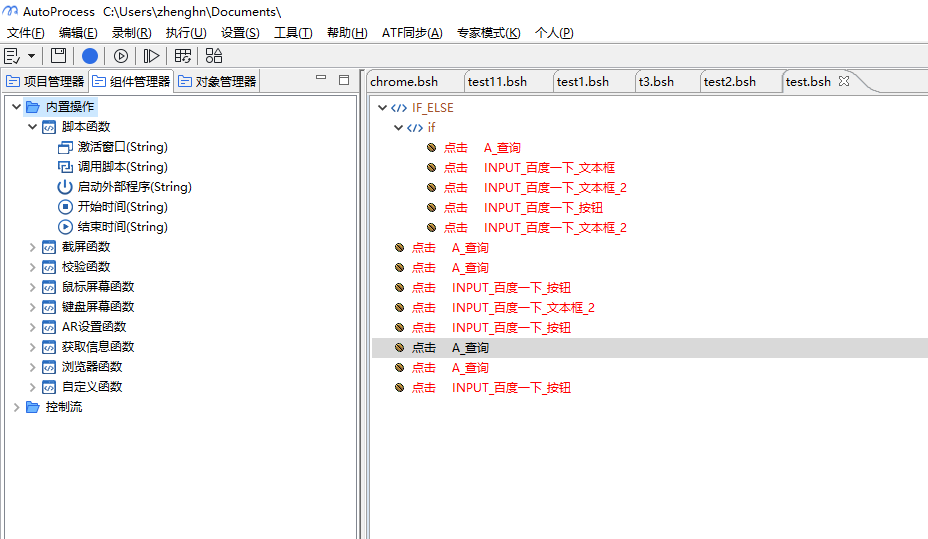Click the save disk icon in toolbar
928x539 pixels.
click(59, 56)
